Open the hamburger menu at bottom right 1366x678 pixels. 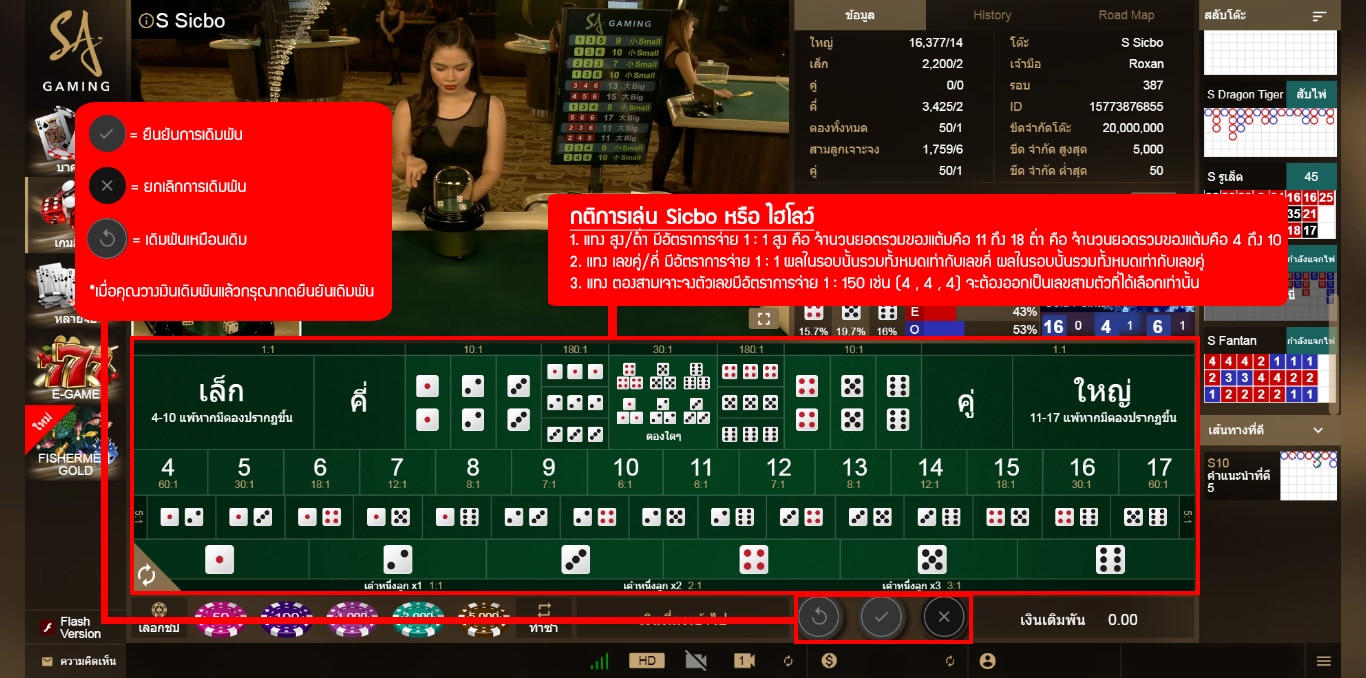[1323, 661]
